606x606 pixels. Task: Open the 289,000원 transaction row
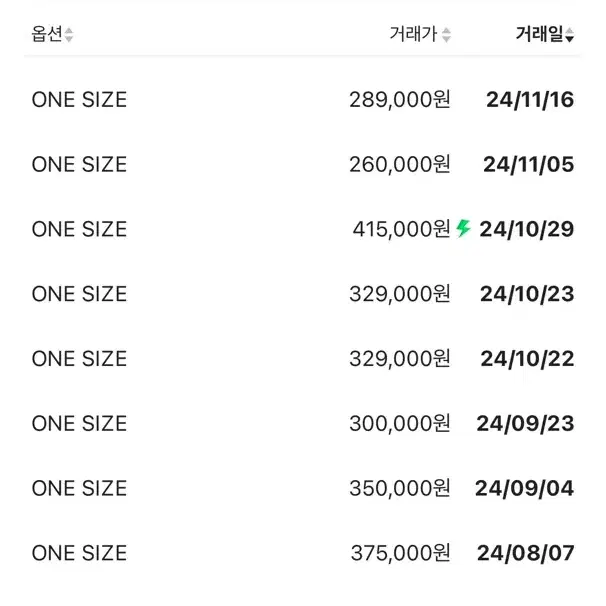click(x=303, y=100)
